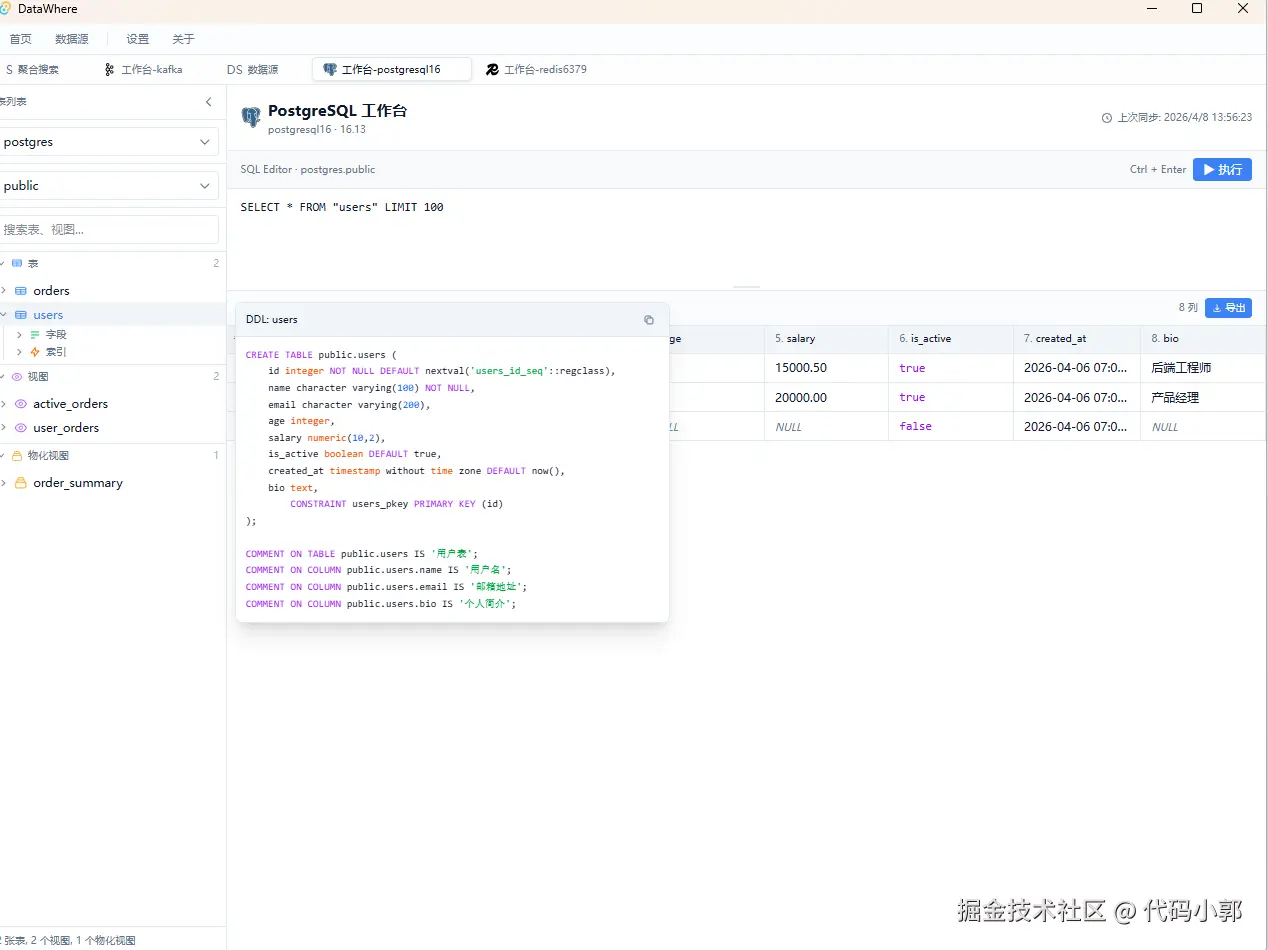Click the CREATE TABLE public.users line
1268x950 pixels.
pyautogui.click(x=321, y=355)
